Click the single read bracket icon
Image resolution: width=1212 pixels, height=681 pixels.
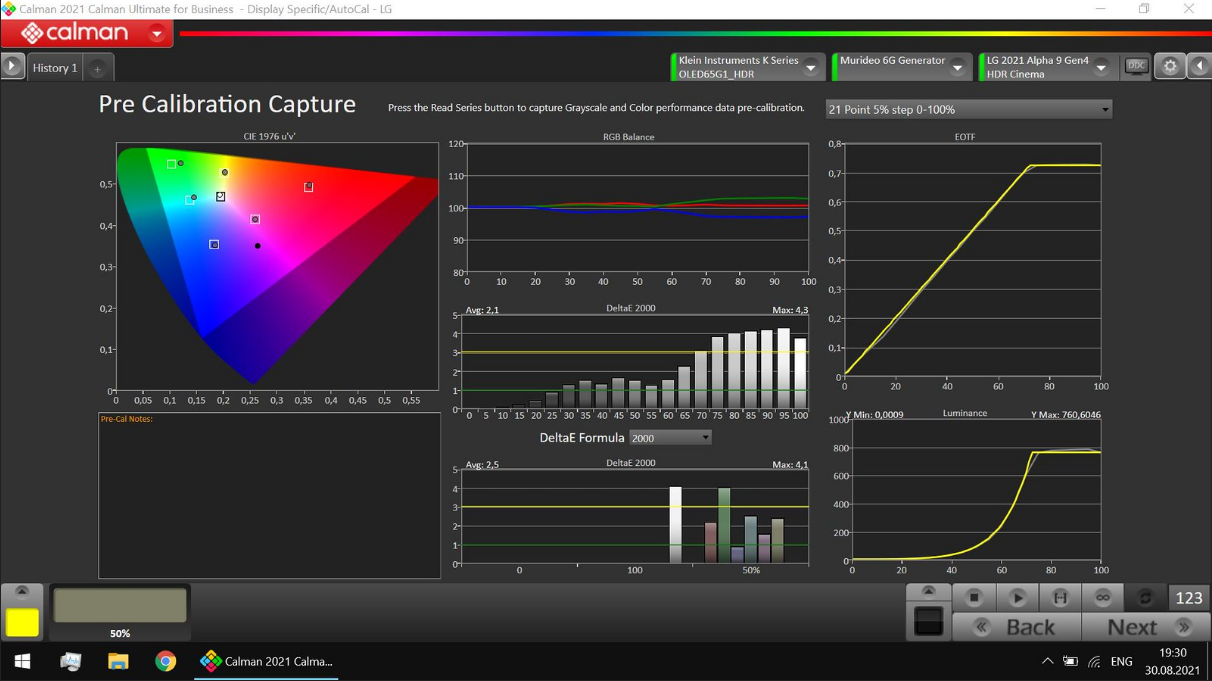[x=1060, y=598]
